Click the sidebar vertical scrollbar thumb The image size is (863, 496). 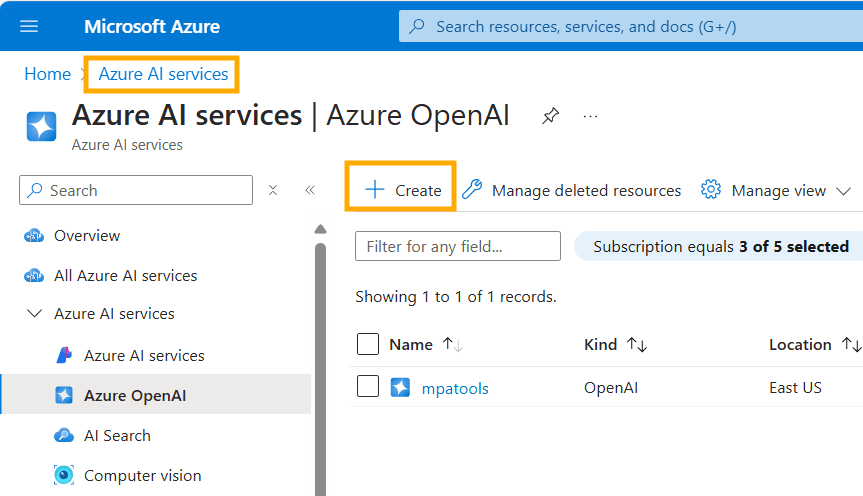320,369
